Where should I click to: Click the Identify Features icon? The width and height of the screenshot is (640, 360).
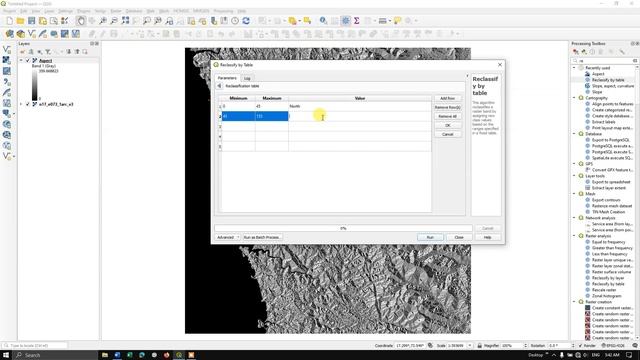(x=323, y=21)
